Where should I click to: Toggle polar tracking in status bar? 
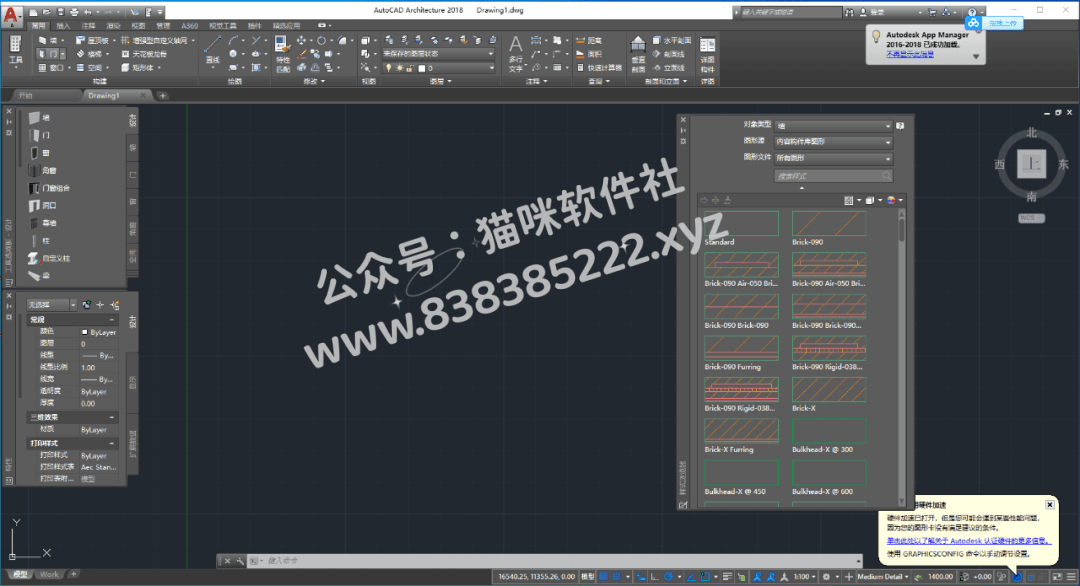668,577
